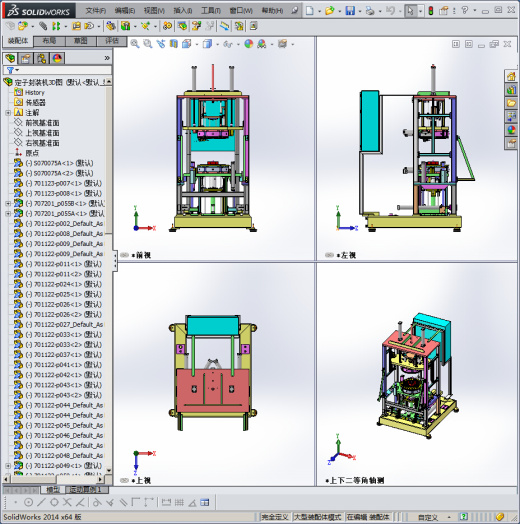The height and width of the screenshot is (524, 520).
Task: Open the ConfigurationManager tab icon
Action: point(41,58)
